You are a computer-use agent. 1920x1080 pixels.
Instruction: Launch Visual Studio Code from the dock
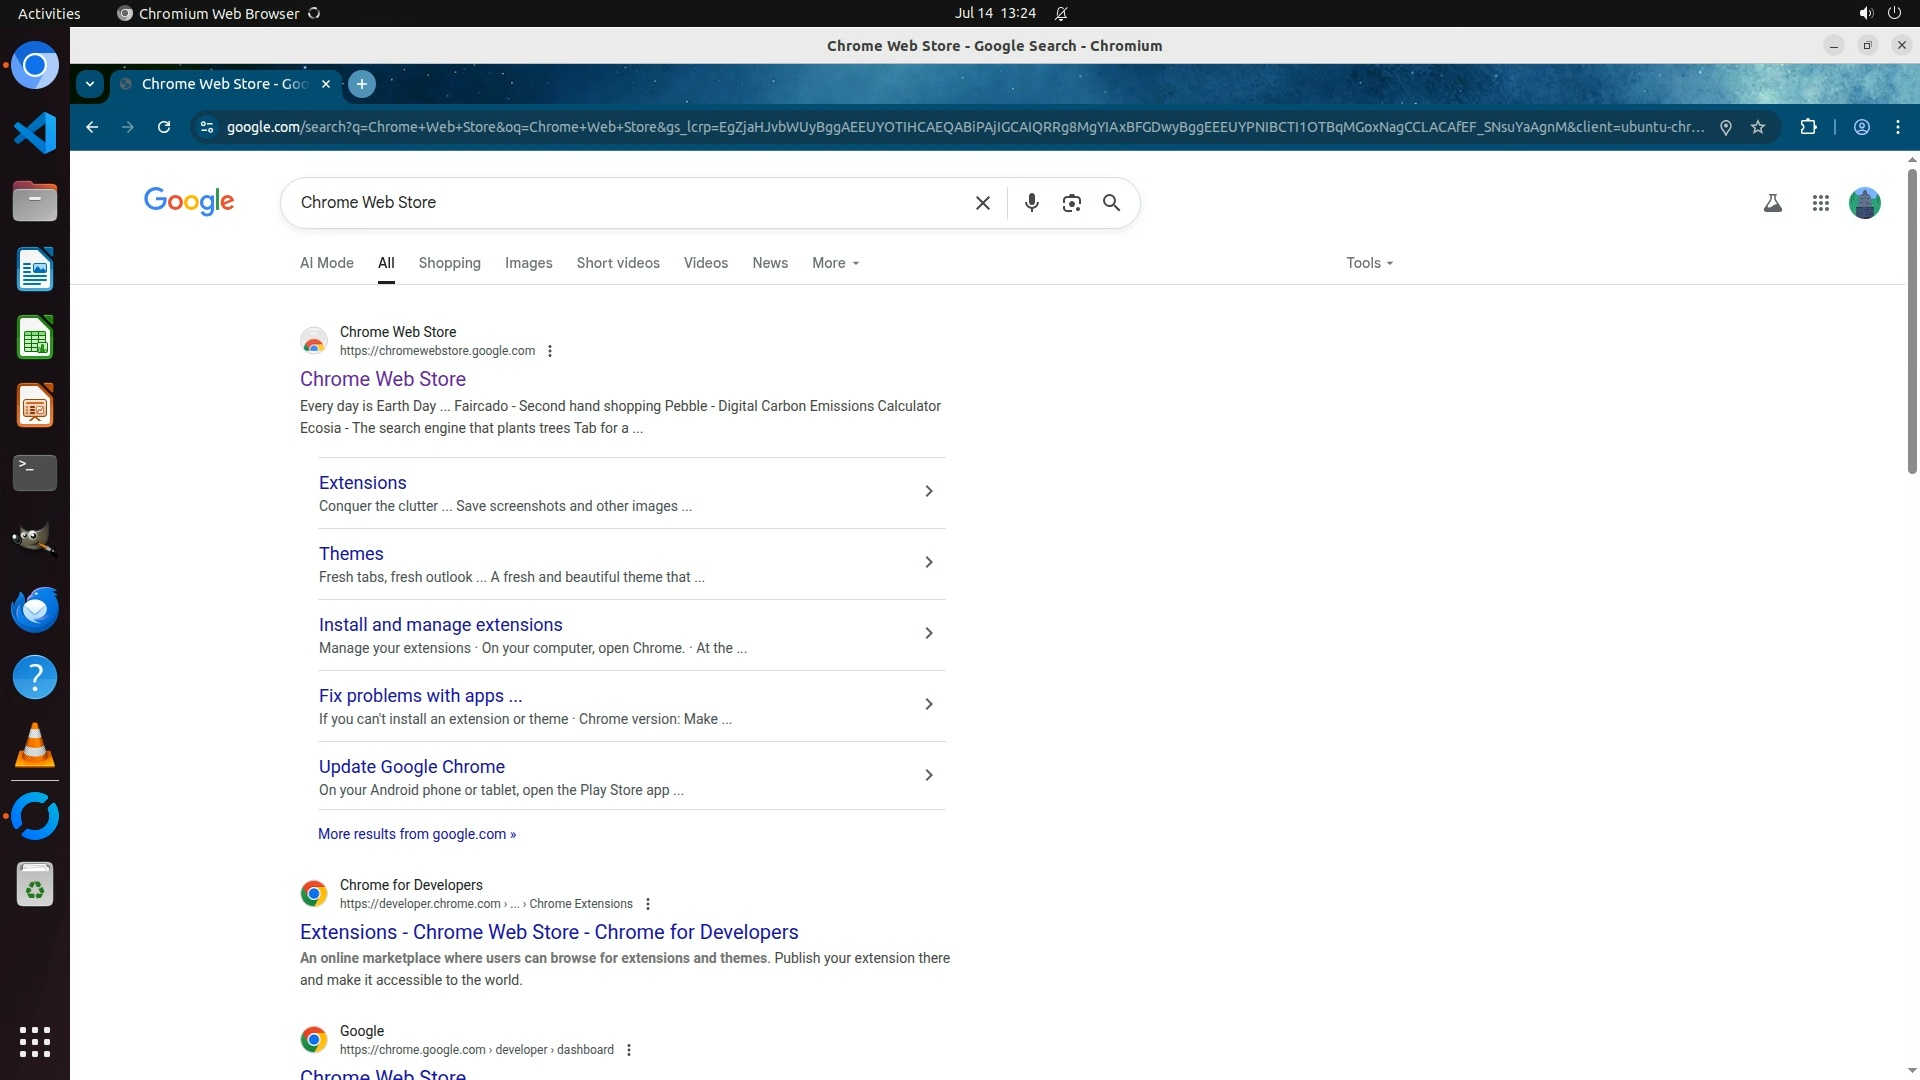[35, 133]
